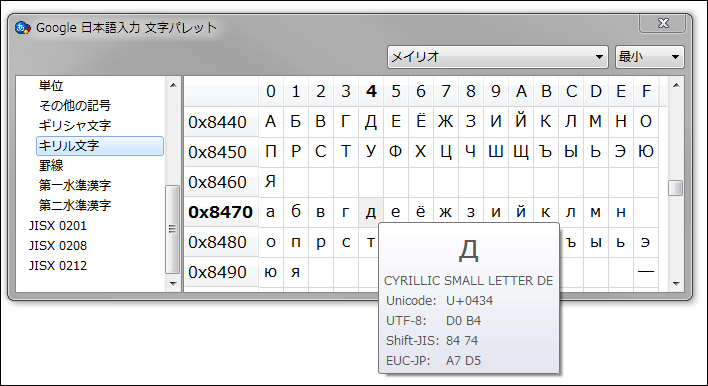
Task: Click the 0x8480 row header
Action: pyautogui.click(x=221, y=242)
